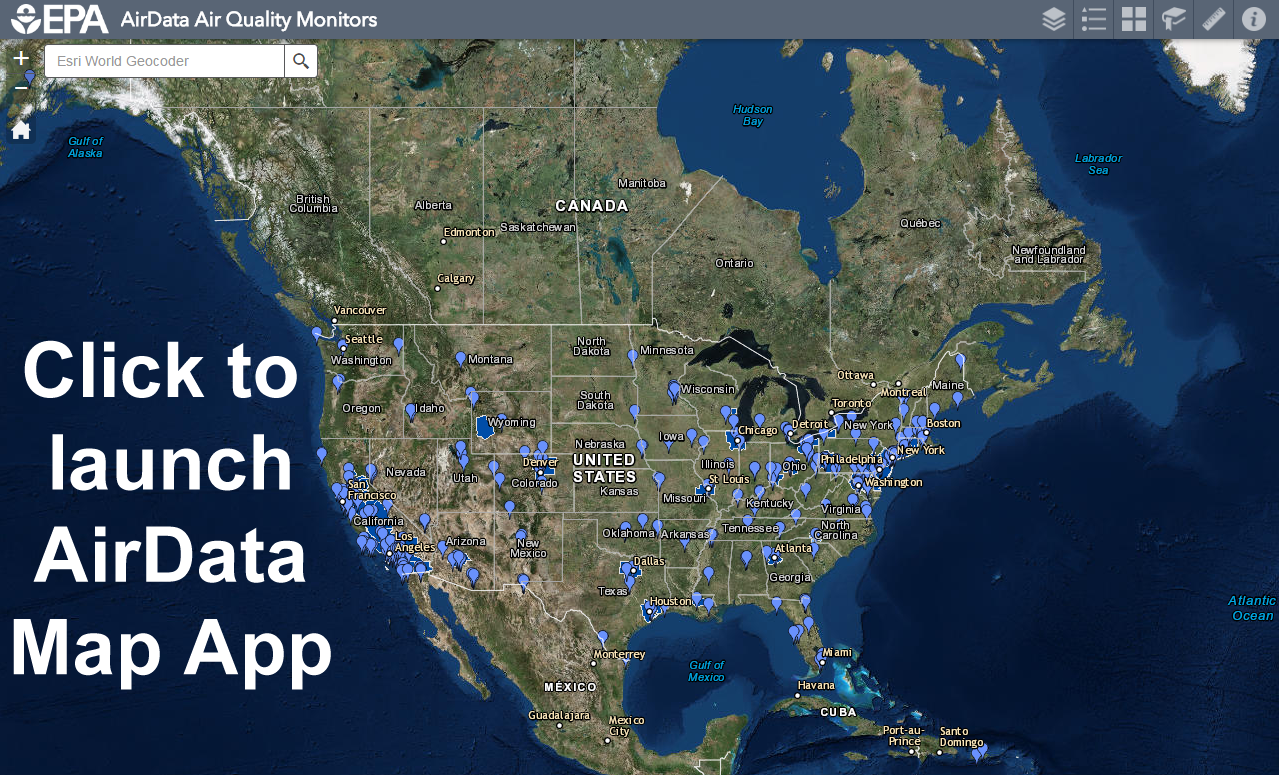
Task: Open the Bookmarks tool
Action: pyautogui.click(x=1173, y=19)
